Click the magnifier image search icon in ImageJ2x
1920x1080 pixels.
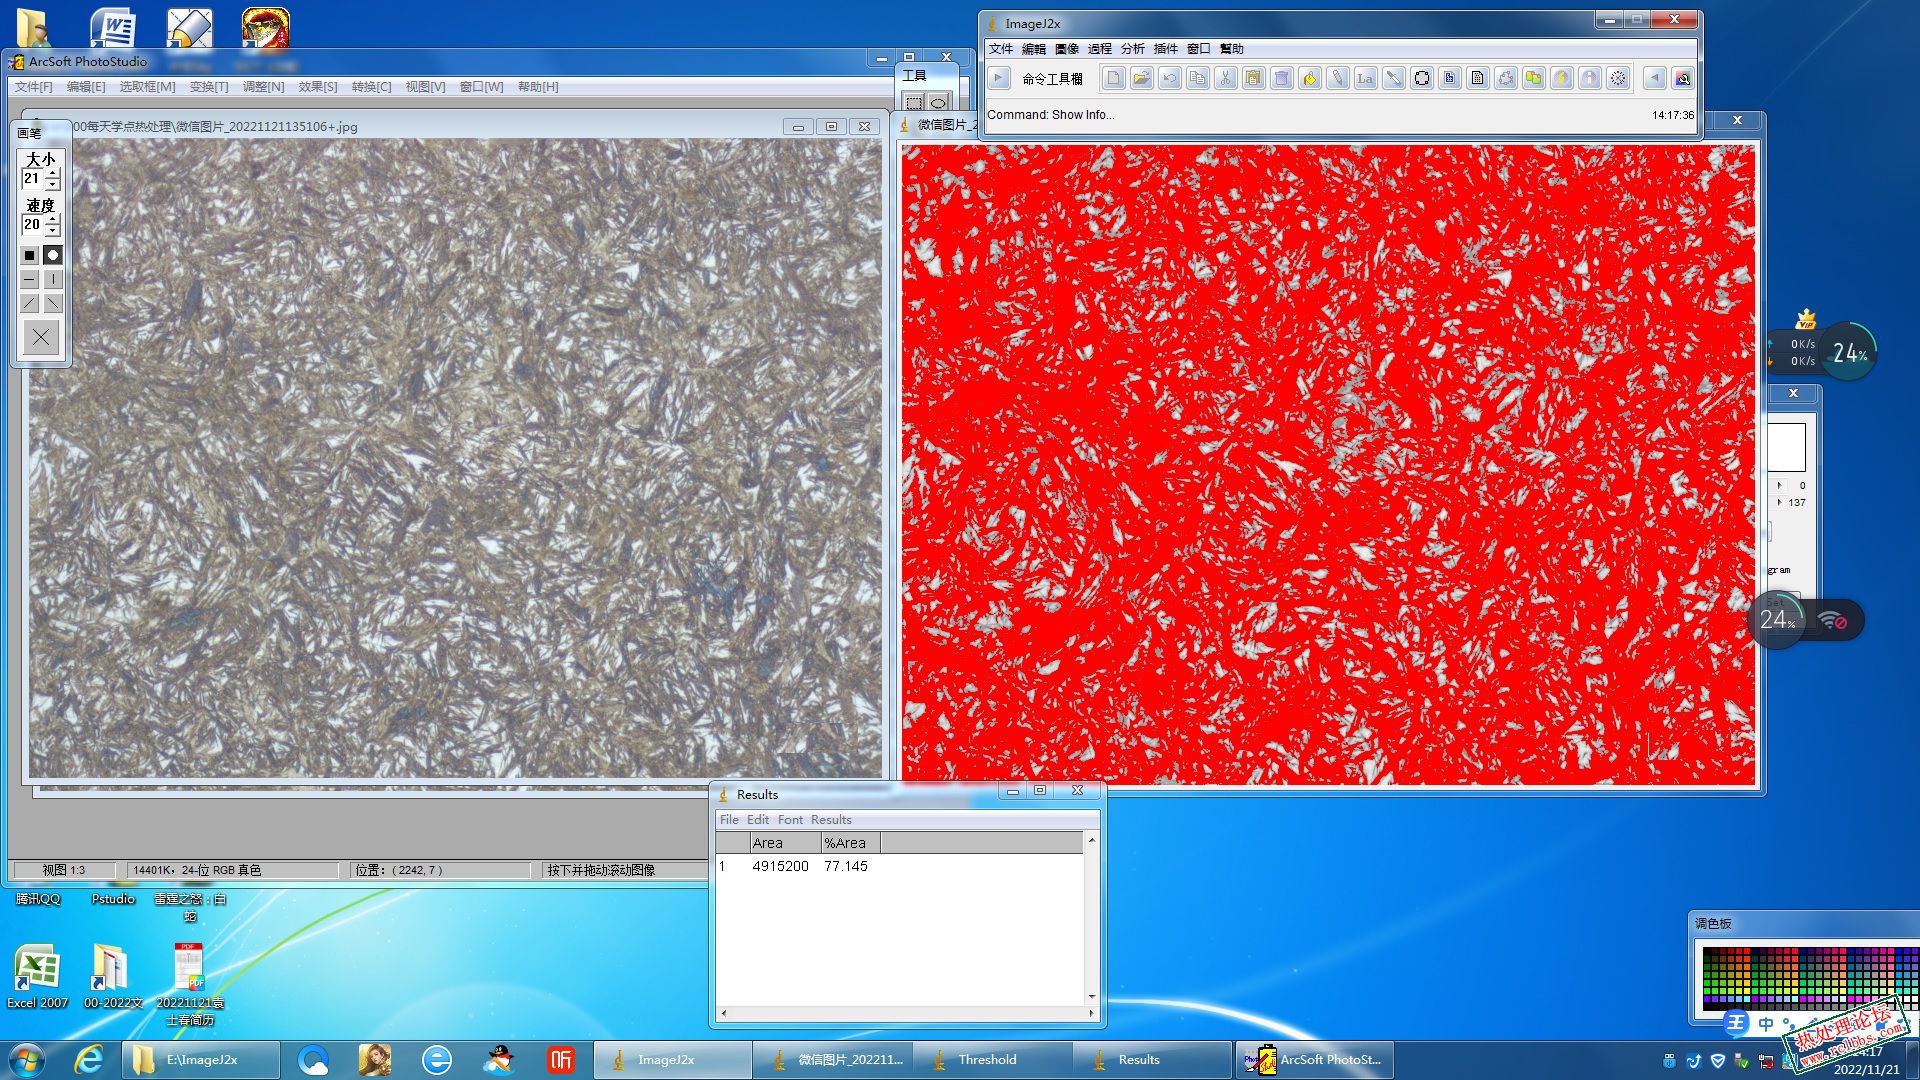(1683, 78)
